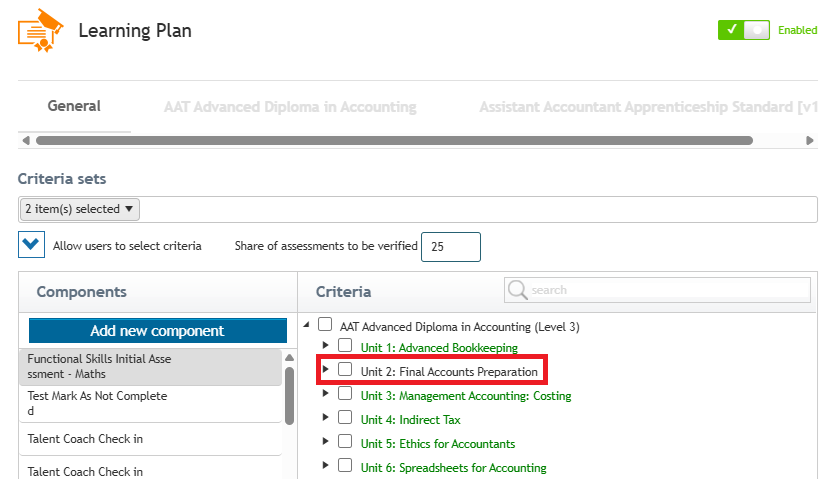Click Unit 3: Management Accounting: Costing label
The image size is (831, 479).
466,396
